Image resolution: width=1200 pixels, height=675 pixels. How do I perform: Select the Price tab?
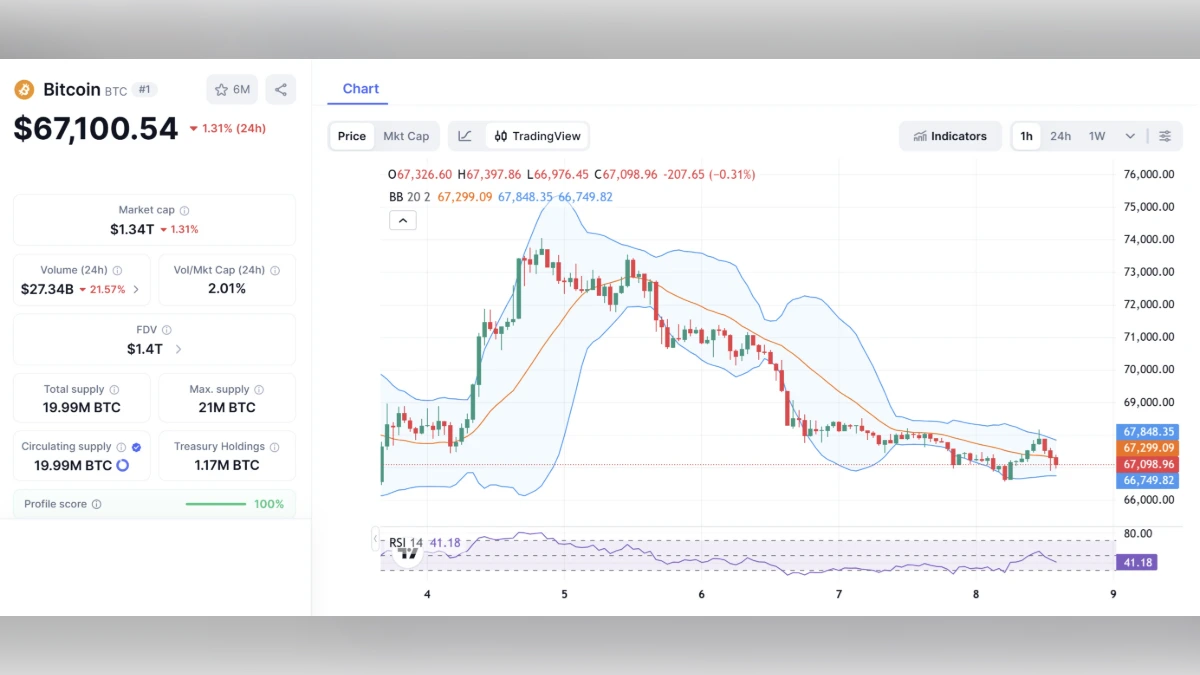click(x=350, y=136)
